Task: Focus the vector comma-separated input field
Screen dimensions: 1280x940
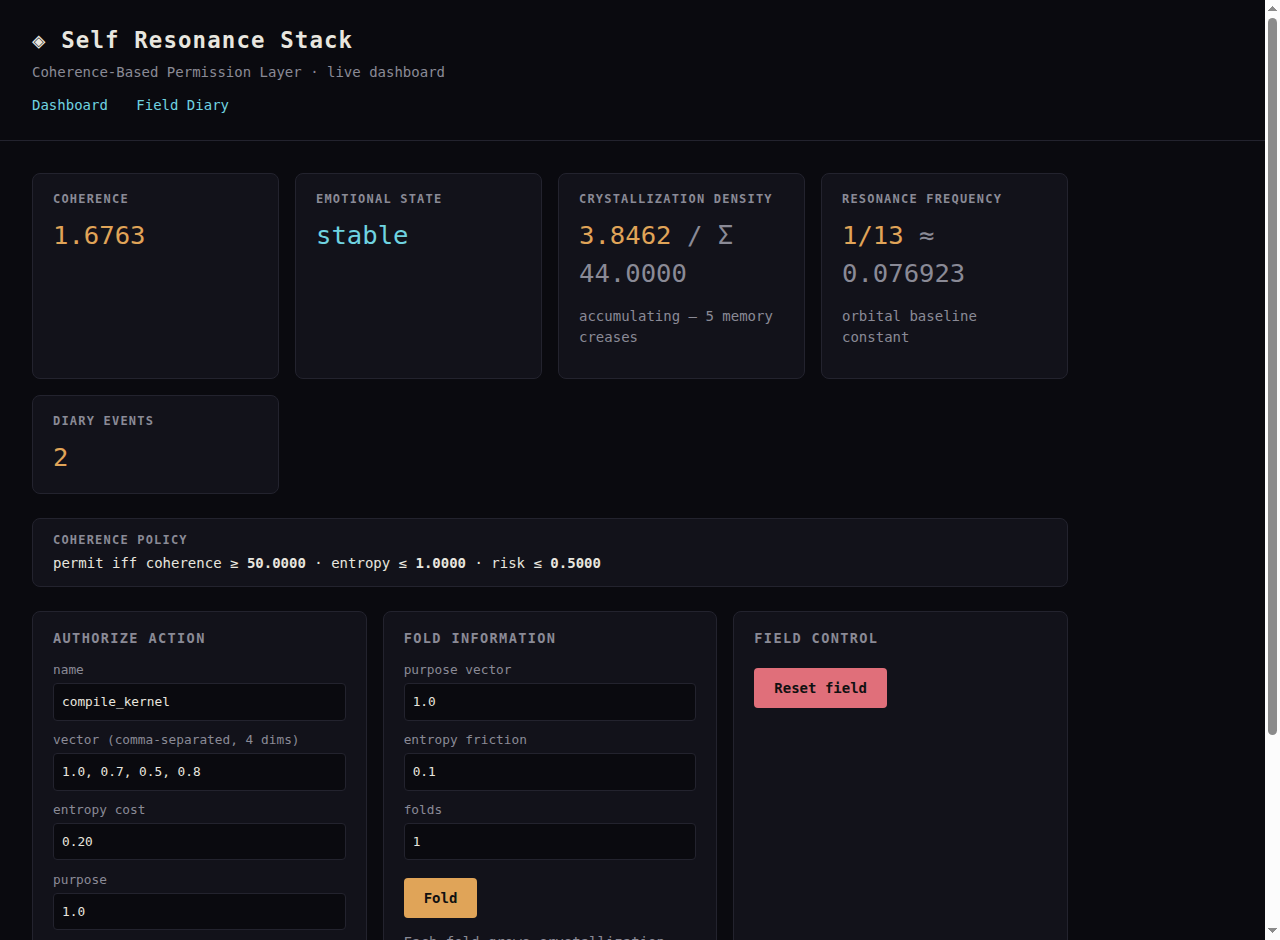Action: [x=199, y=772]
